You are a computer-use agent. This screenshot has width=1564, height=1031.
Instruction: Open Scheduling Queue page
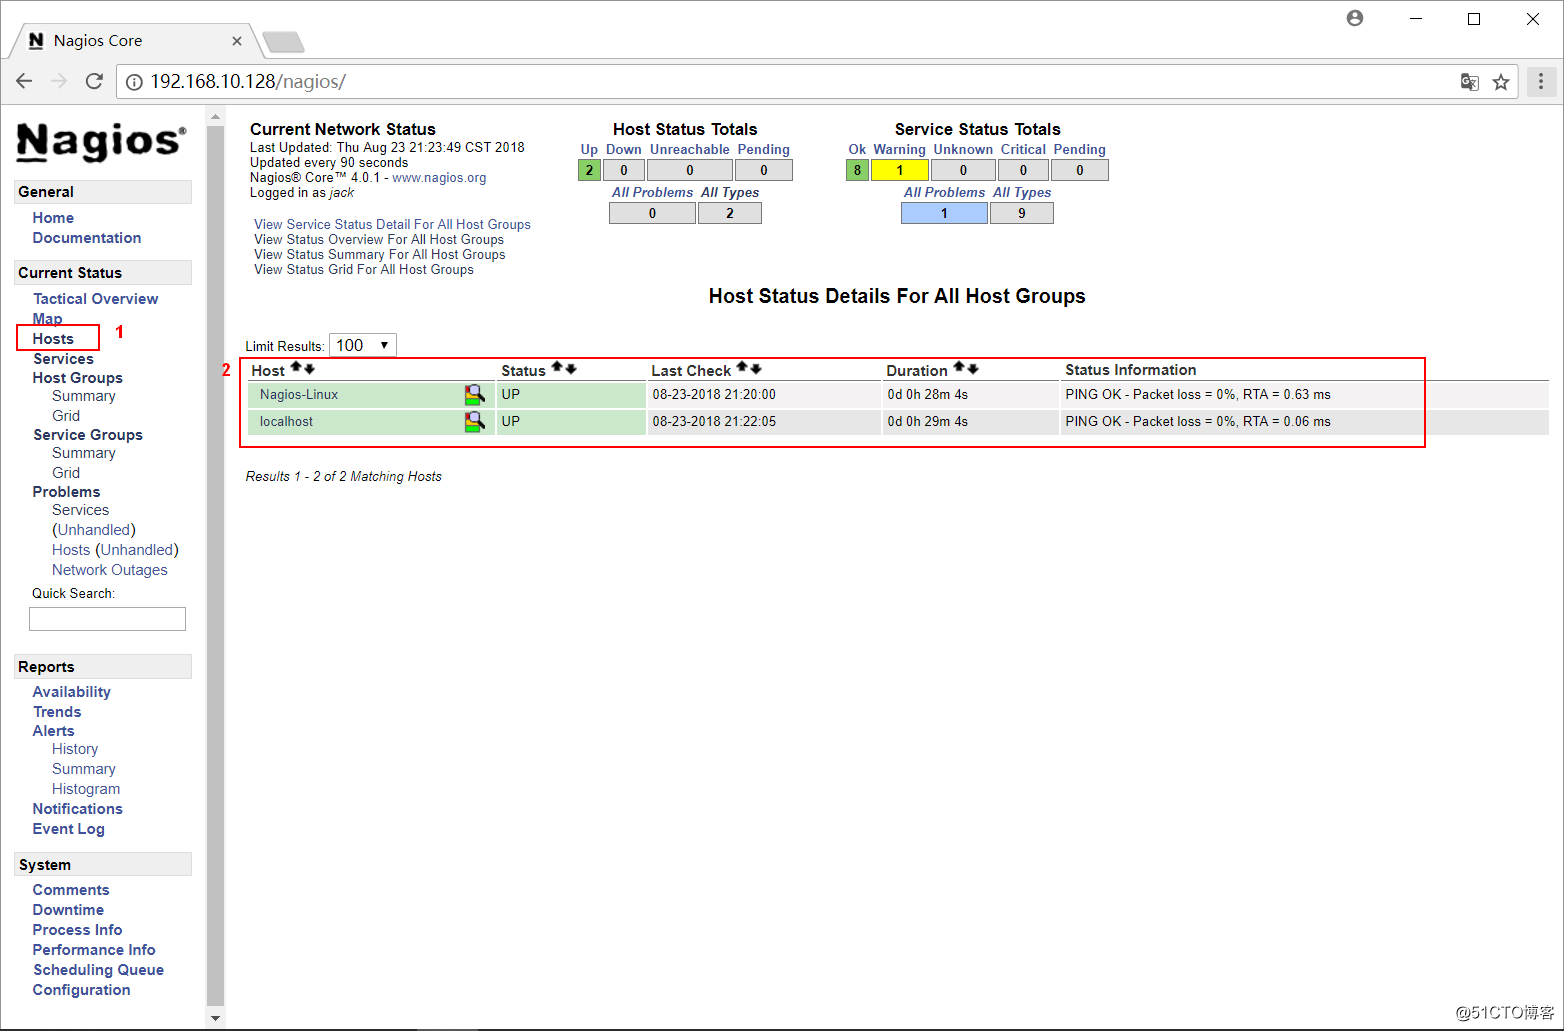98,970
